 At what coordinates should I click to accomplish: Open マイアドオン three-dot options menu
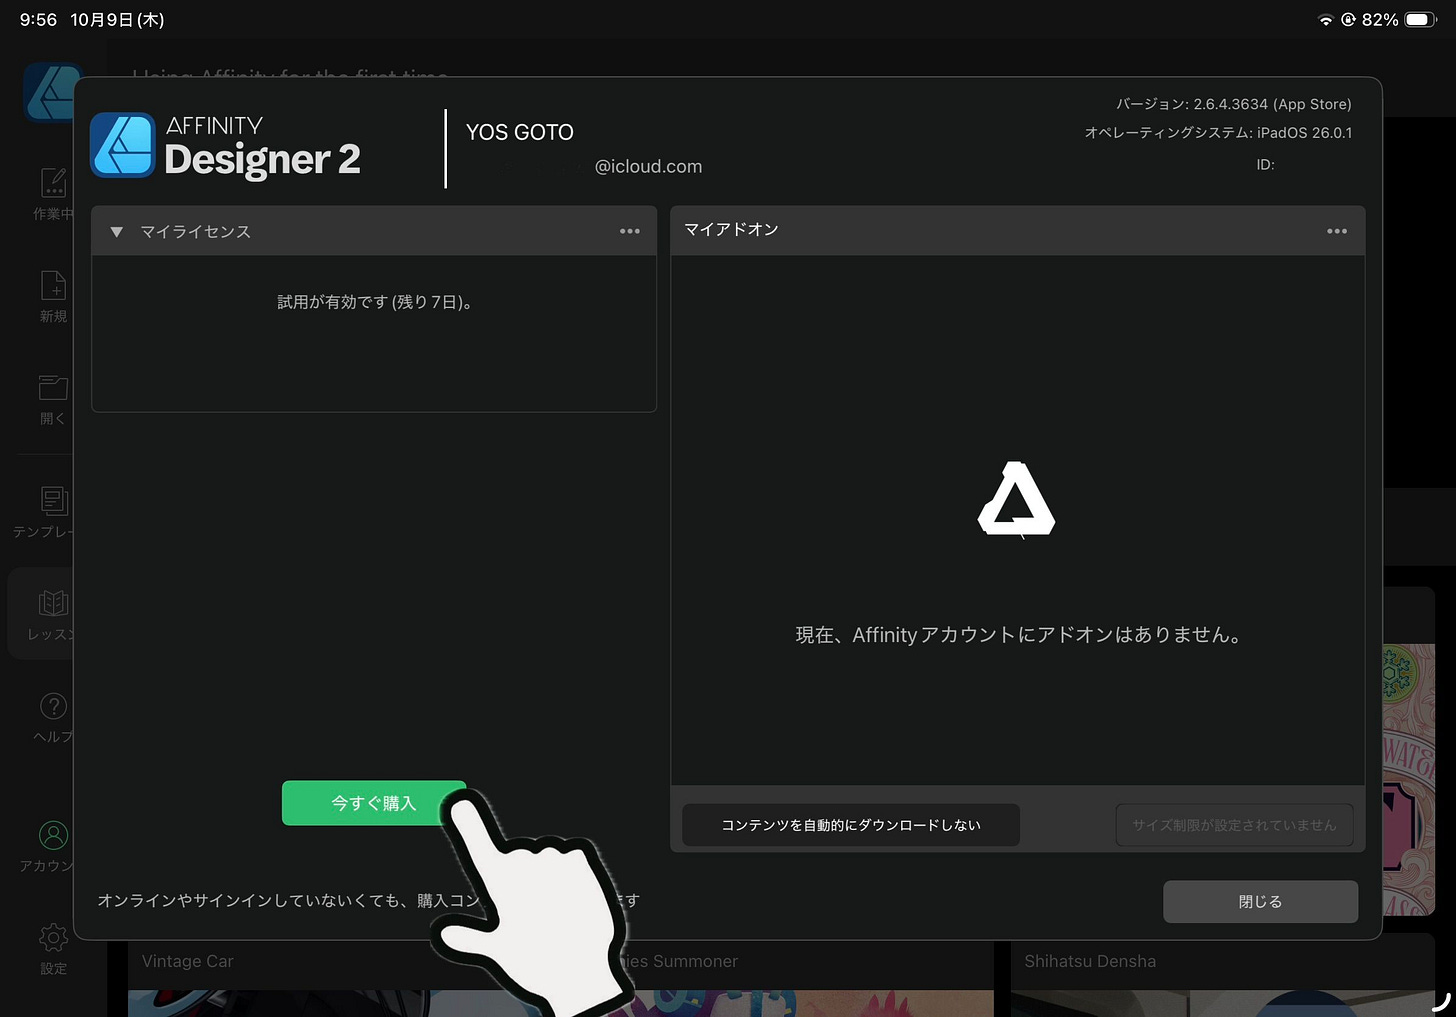(1336, 231)
